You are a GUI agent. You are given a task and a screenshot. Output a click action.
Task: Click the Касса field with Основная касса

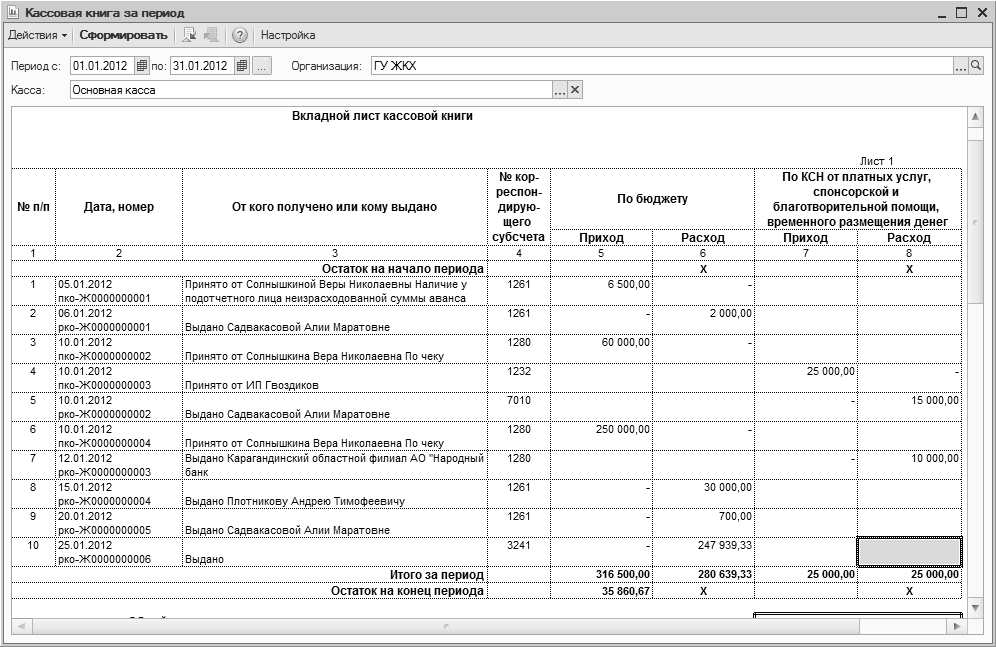[x=310, y=90]
